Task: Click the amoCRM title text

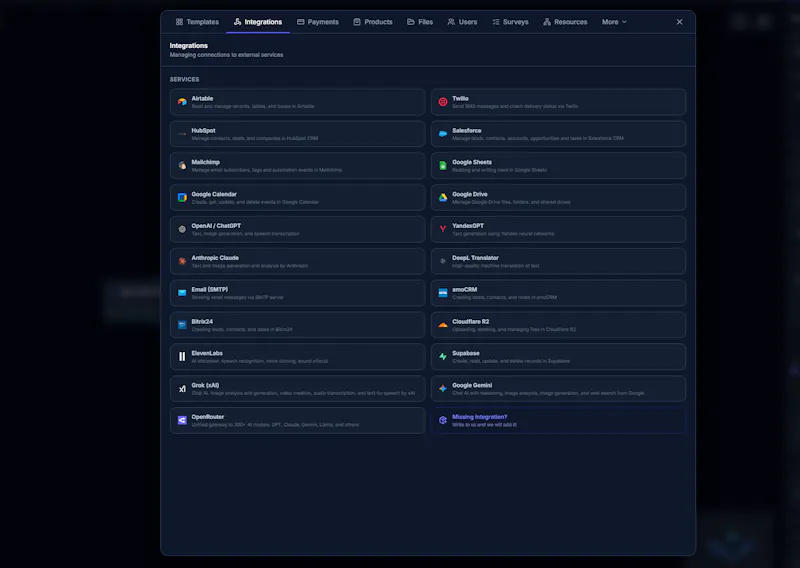Action: pos(465,290)
